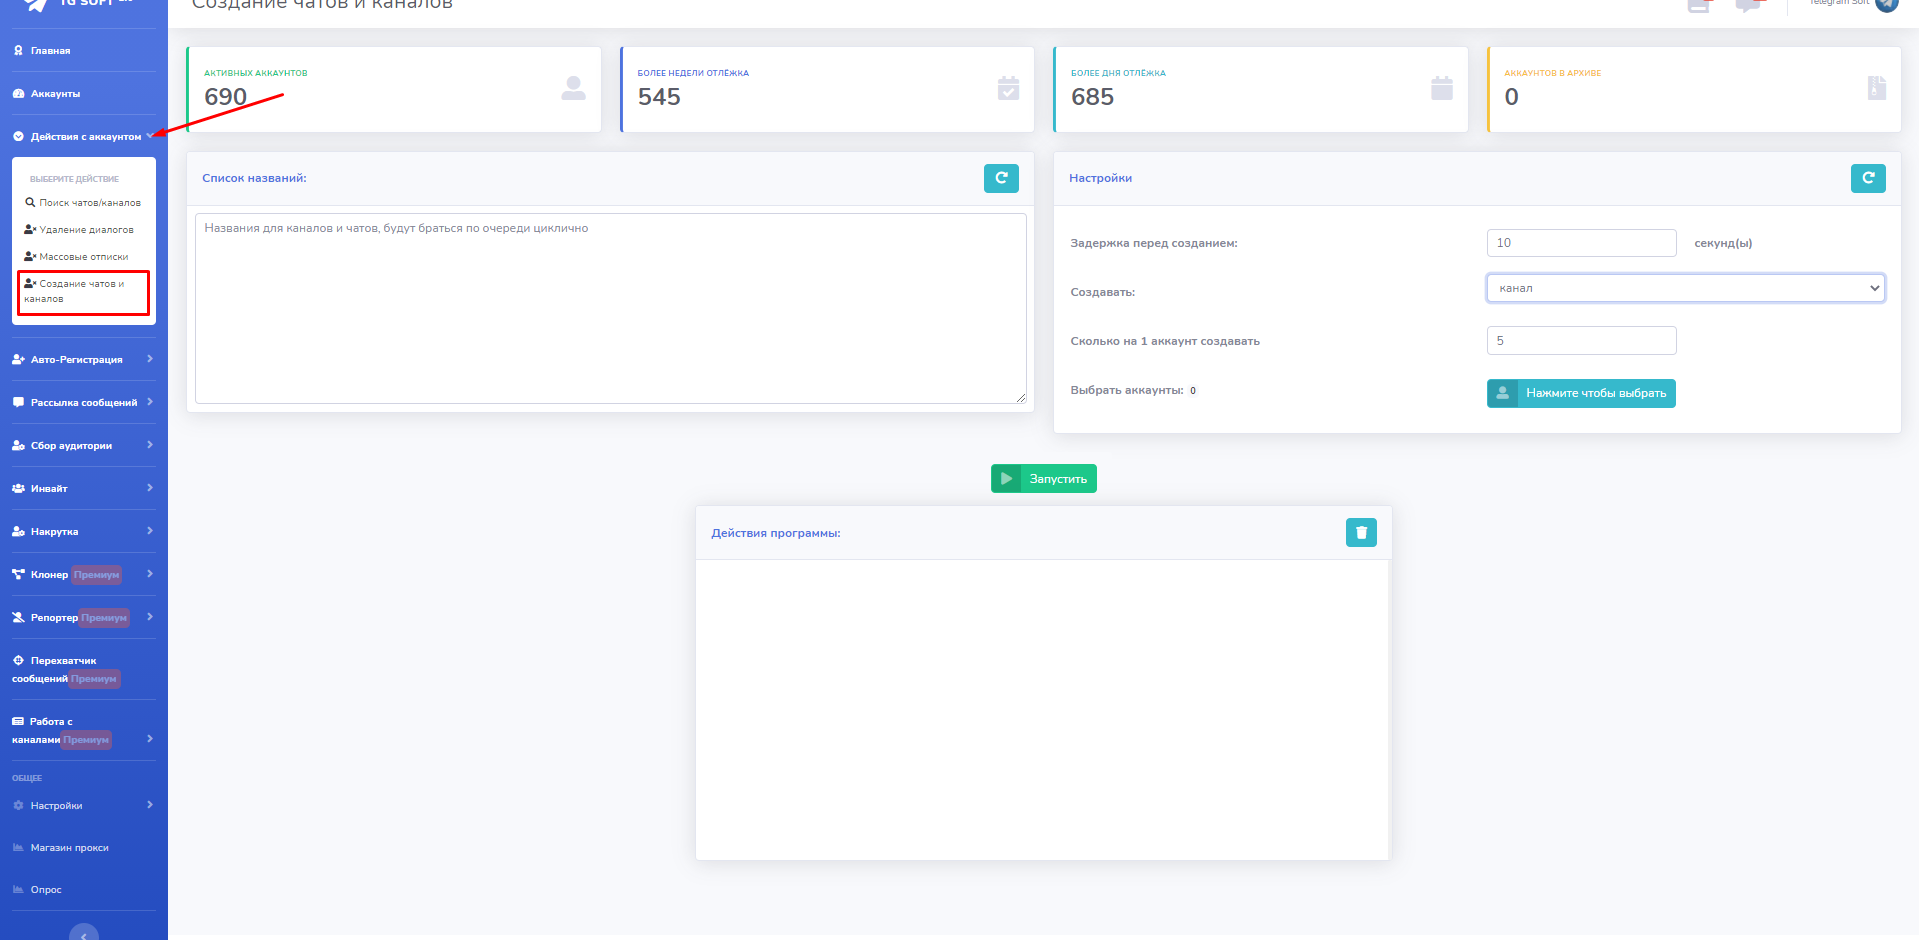Click the magnifier icon of Поиск чатов/каналов
This screenshot has height=940, width=1919.
(30, 202)
